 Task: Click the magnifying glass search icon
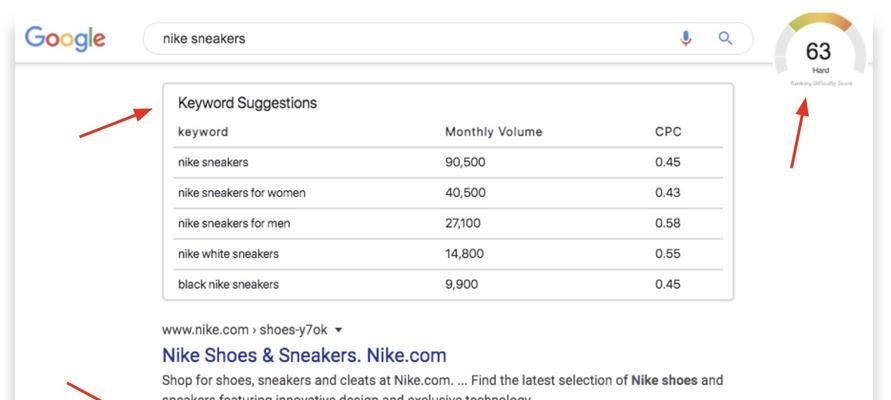pyautogui.click(x=725, y=39)
